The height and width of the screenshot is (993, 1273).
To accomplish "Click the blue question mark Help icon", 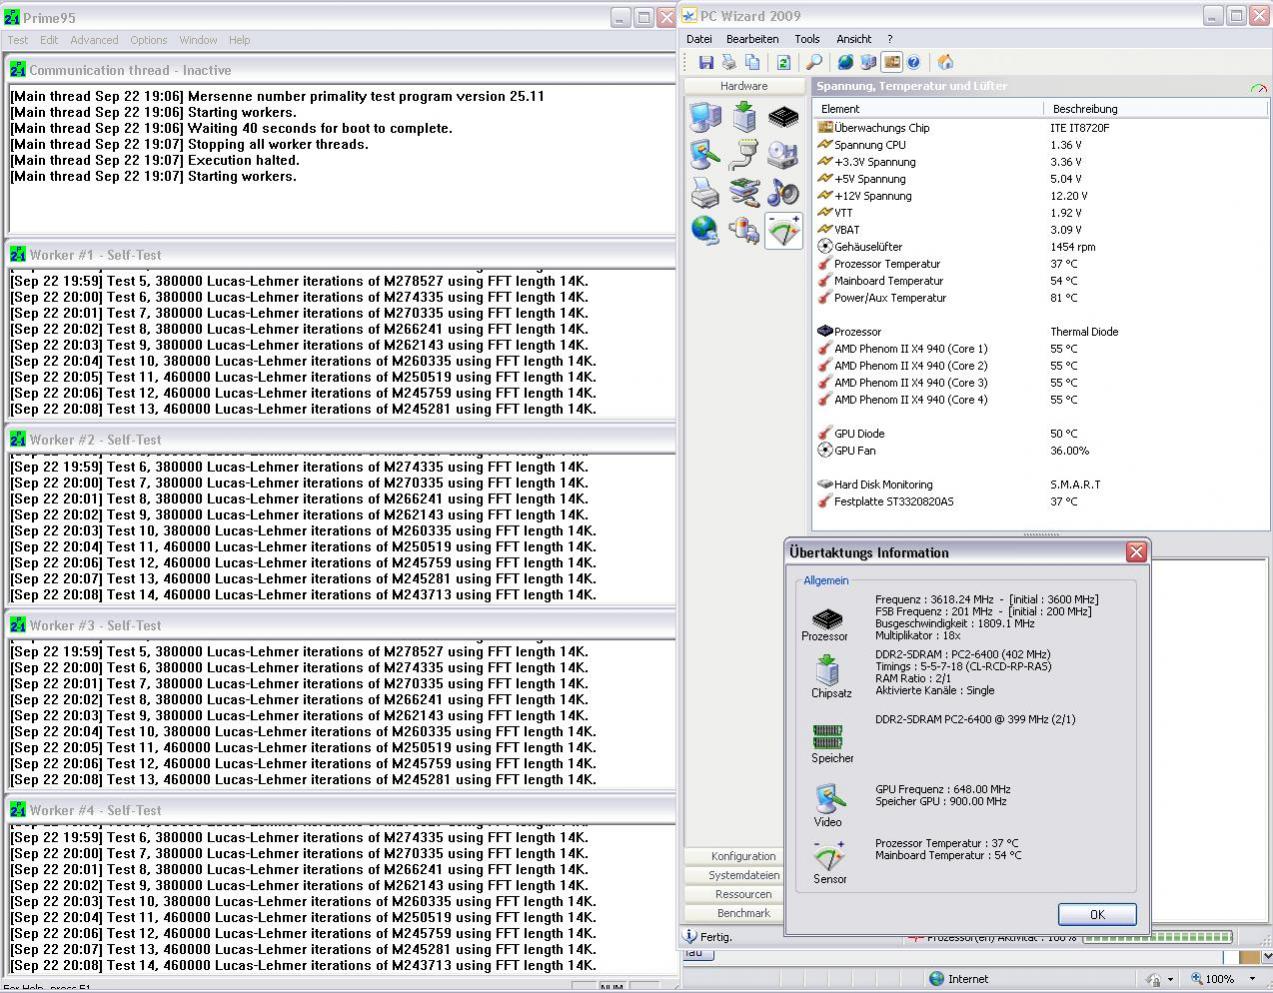I will tap(913, 62).
